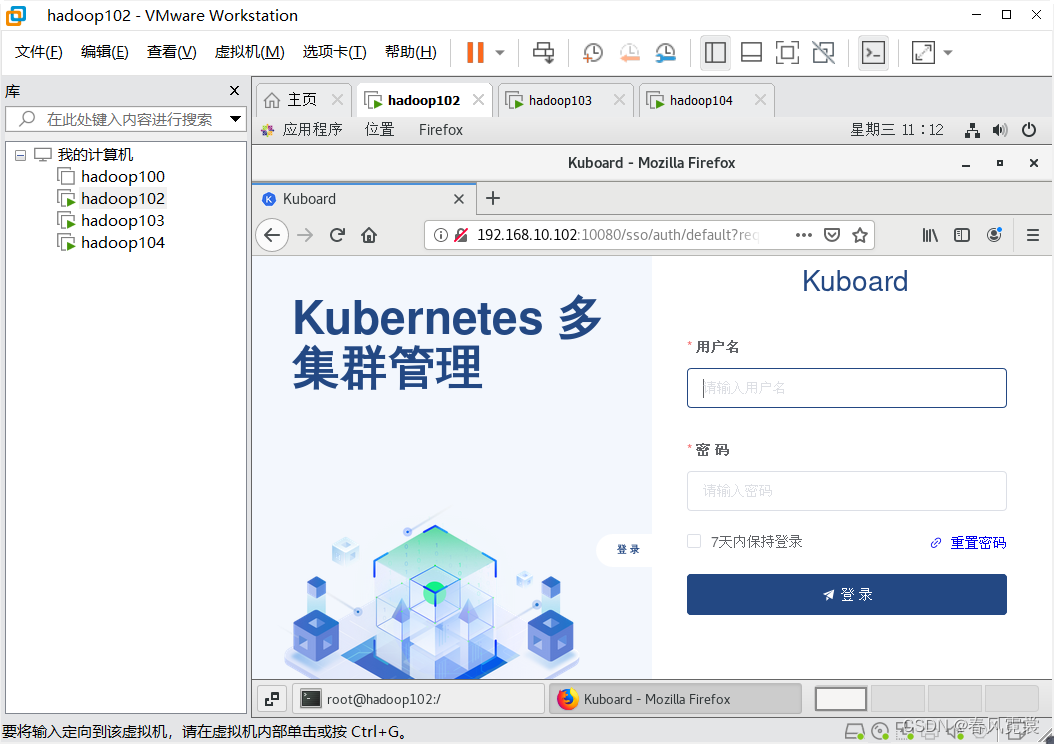Screen dimensions: 1054x744
Task: Open the console view icon
Action: point(873,52)
